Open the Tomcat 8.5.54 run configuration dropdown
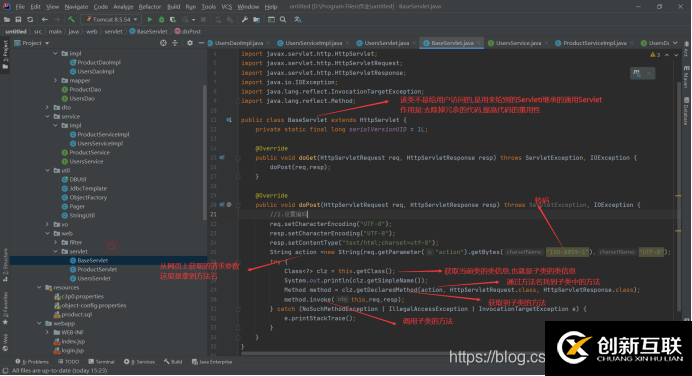The width and height of the screenshot is (692, 376). tap(111, 19)
